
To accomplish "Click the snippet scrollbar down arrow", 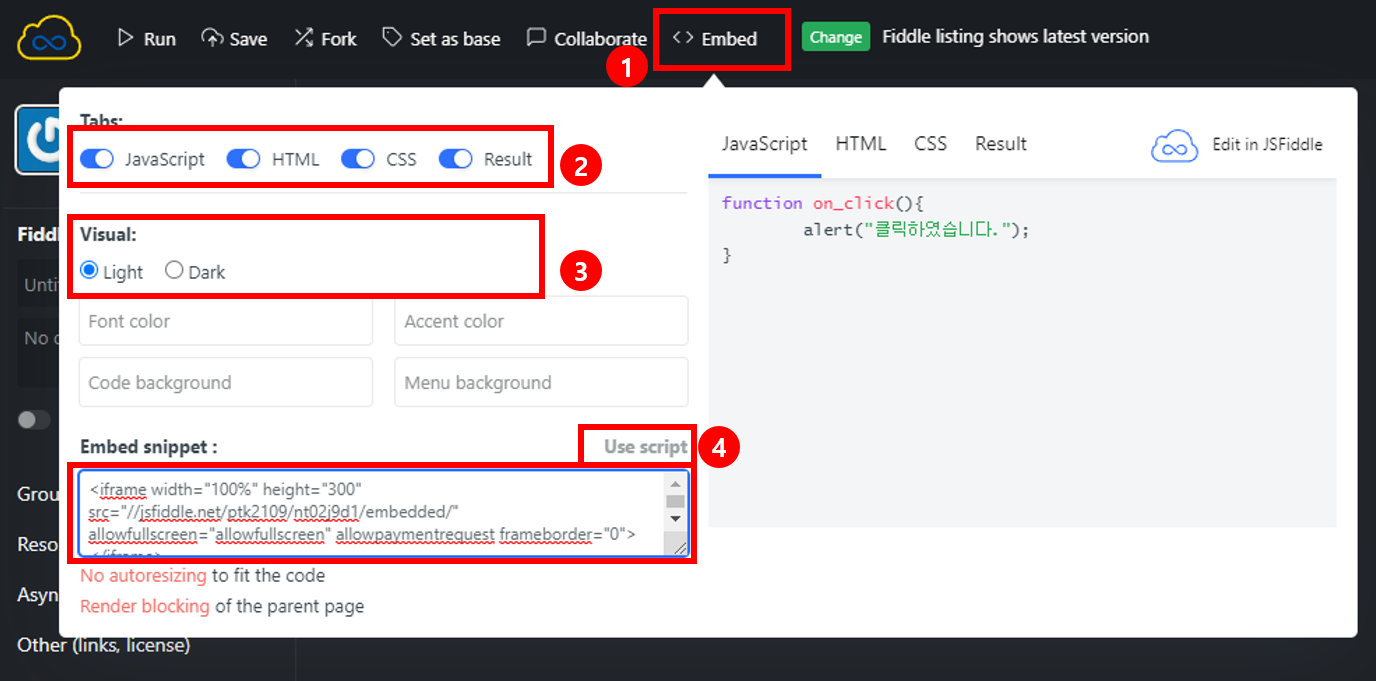I will (x=675, y=518).
